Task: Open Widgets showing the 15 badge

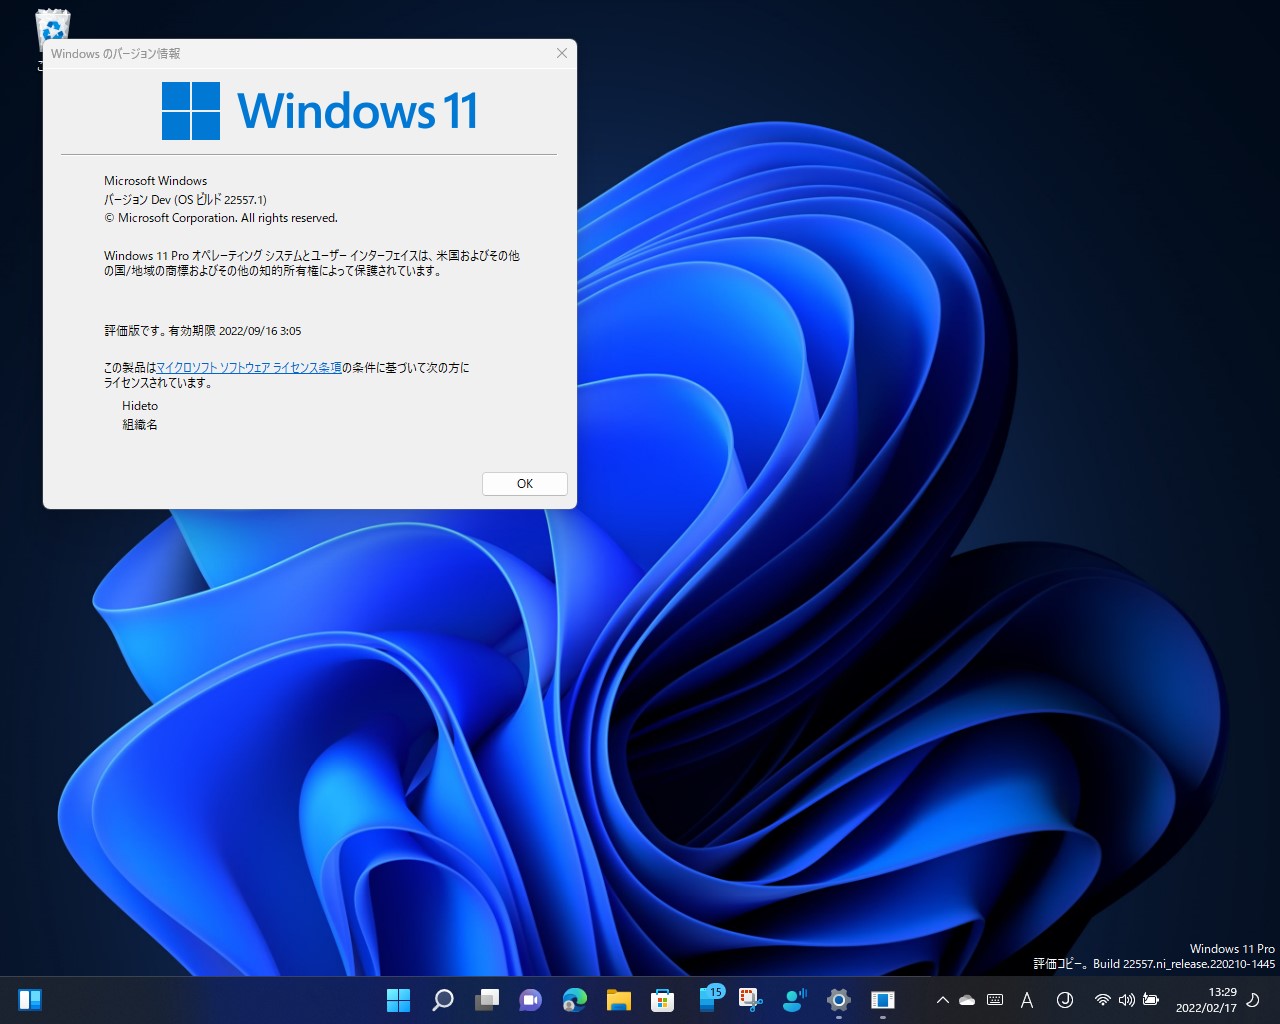Action: tap(708, 999)
